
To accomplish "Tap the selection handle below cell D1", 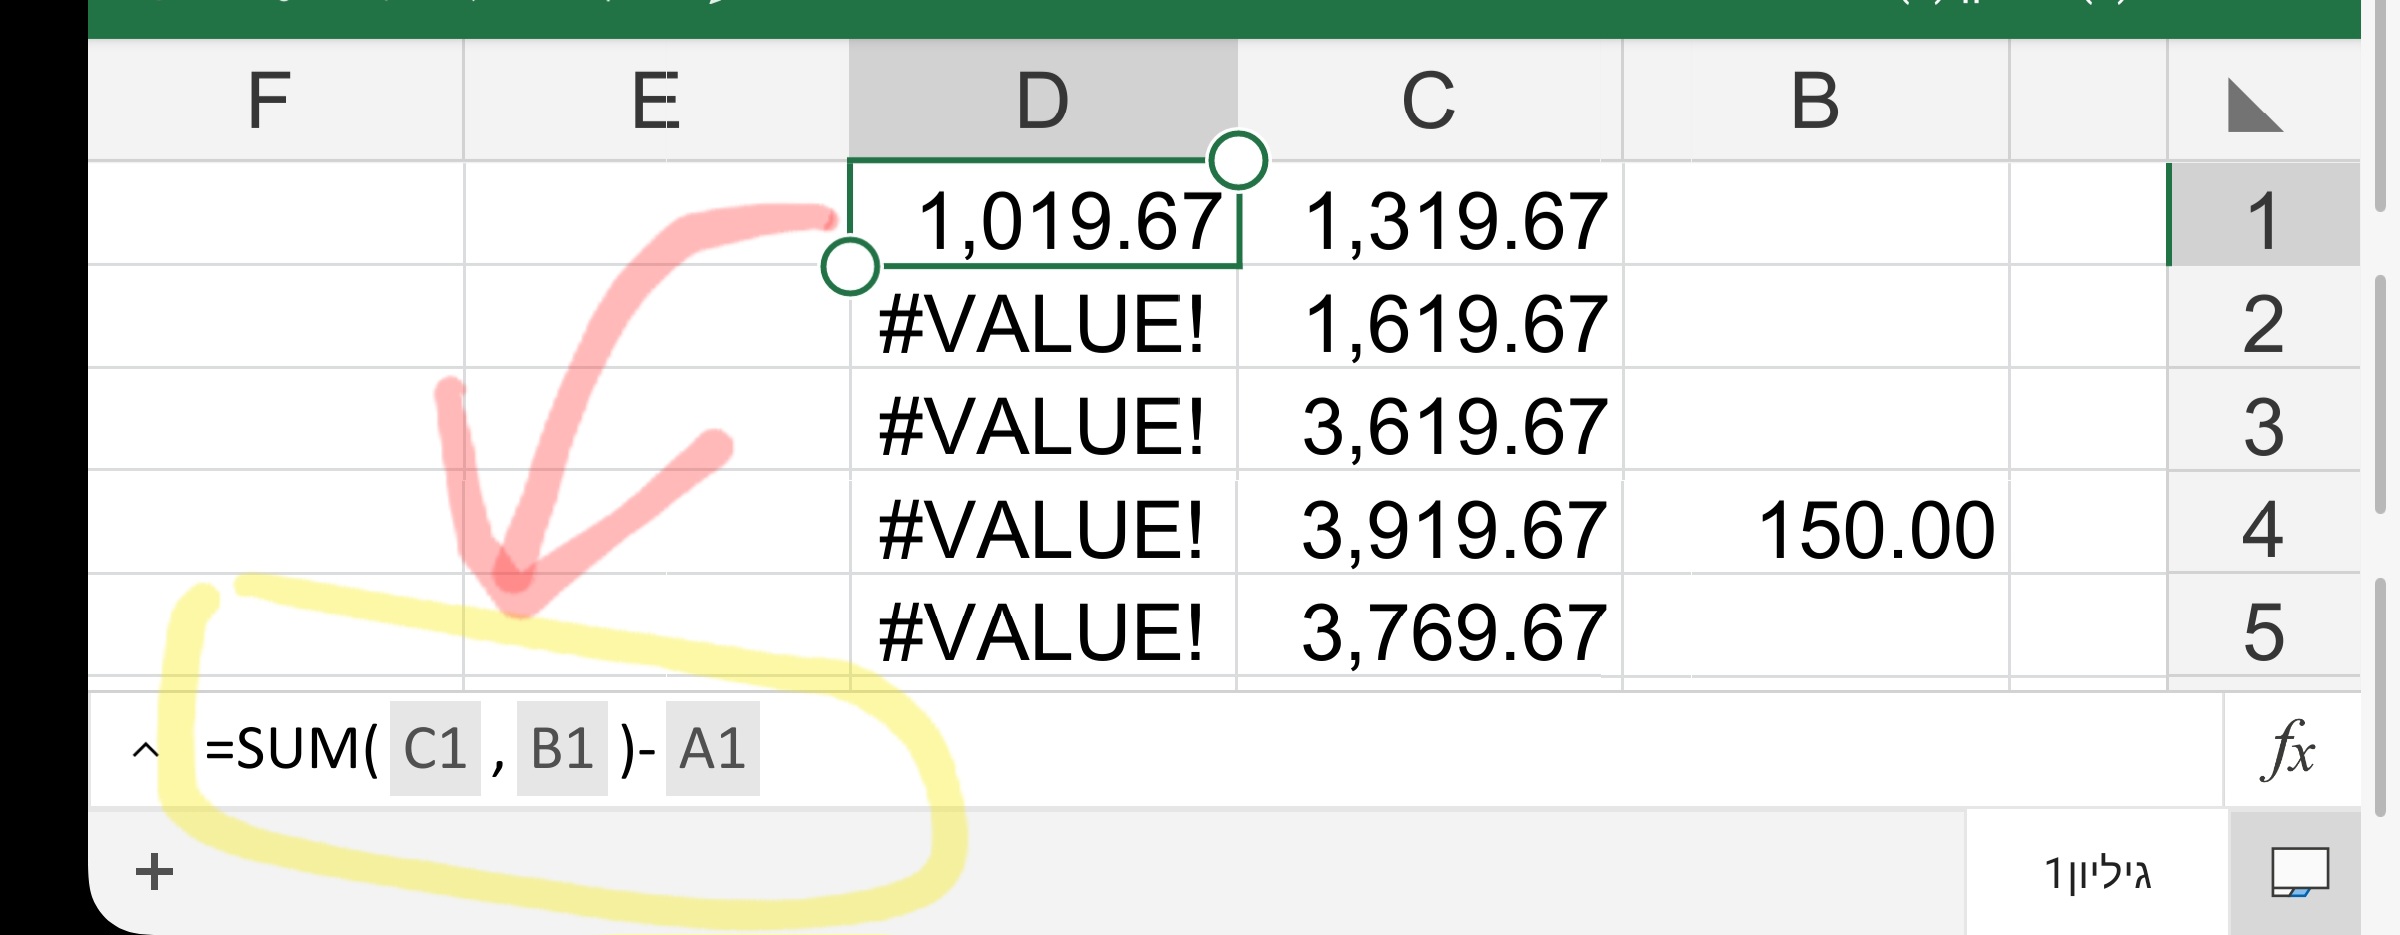I will (x=849, y=266).
